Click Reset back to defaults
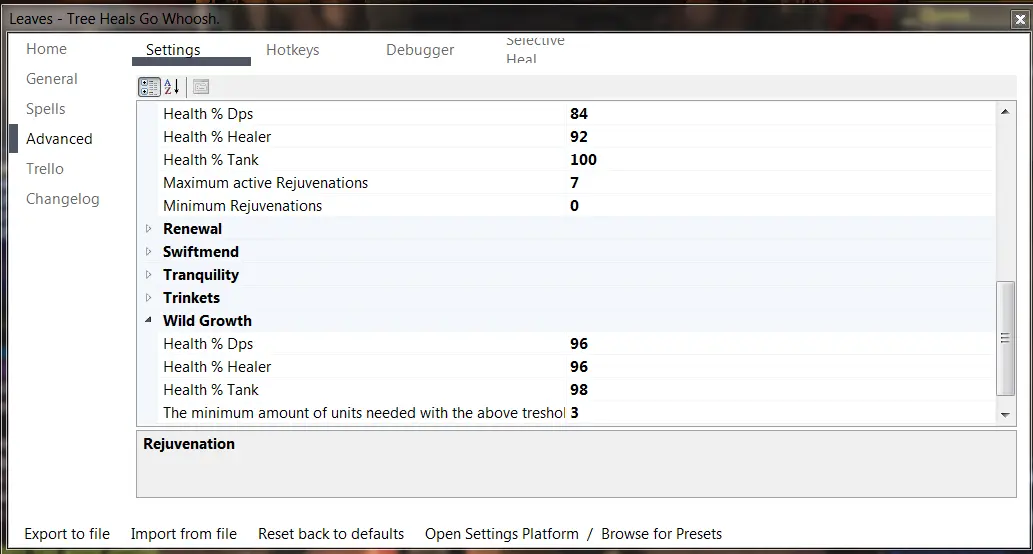Screen dimensions: 1033x554 point(331,534)
